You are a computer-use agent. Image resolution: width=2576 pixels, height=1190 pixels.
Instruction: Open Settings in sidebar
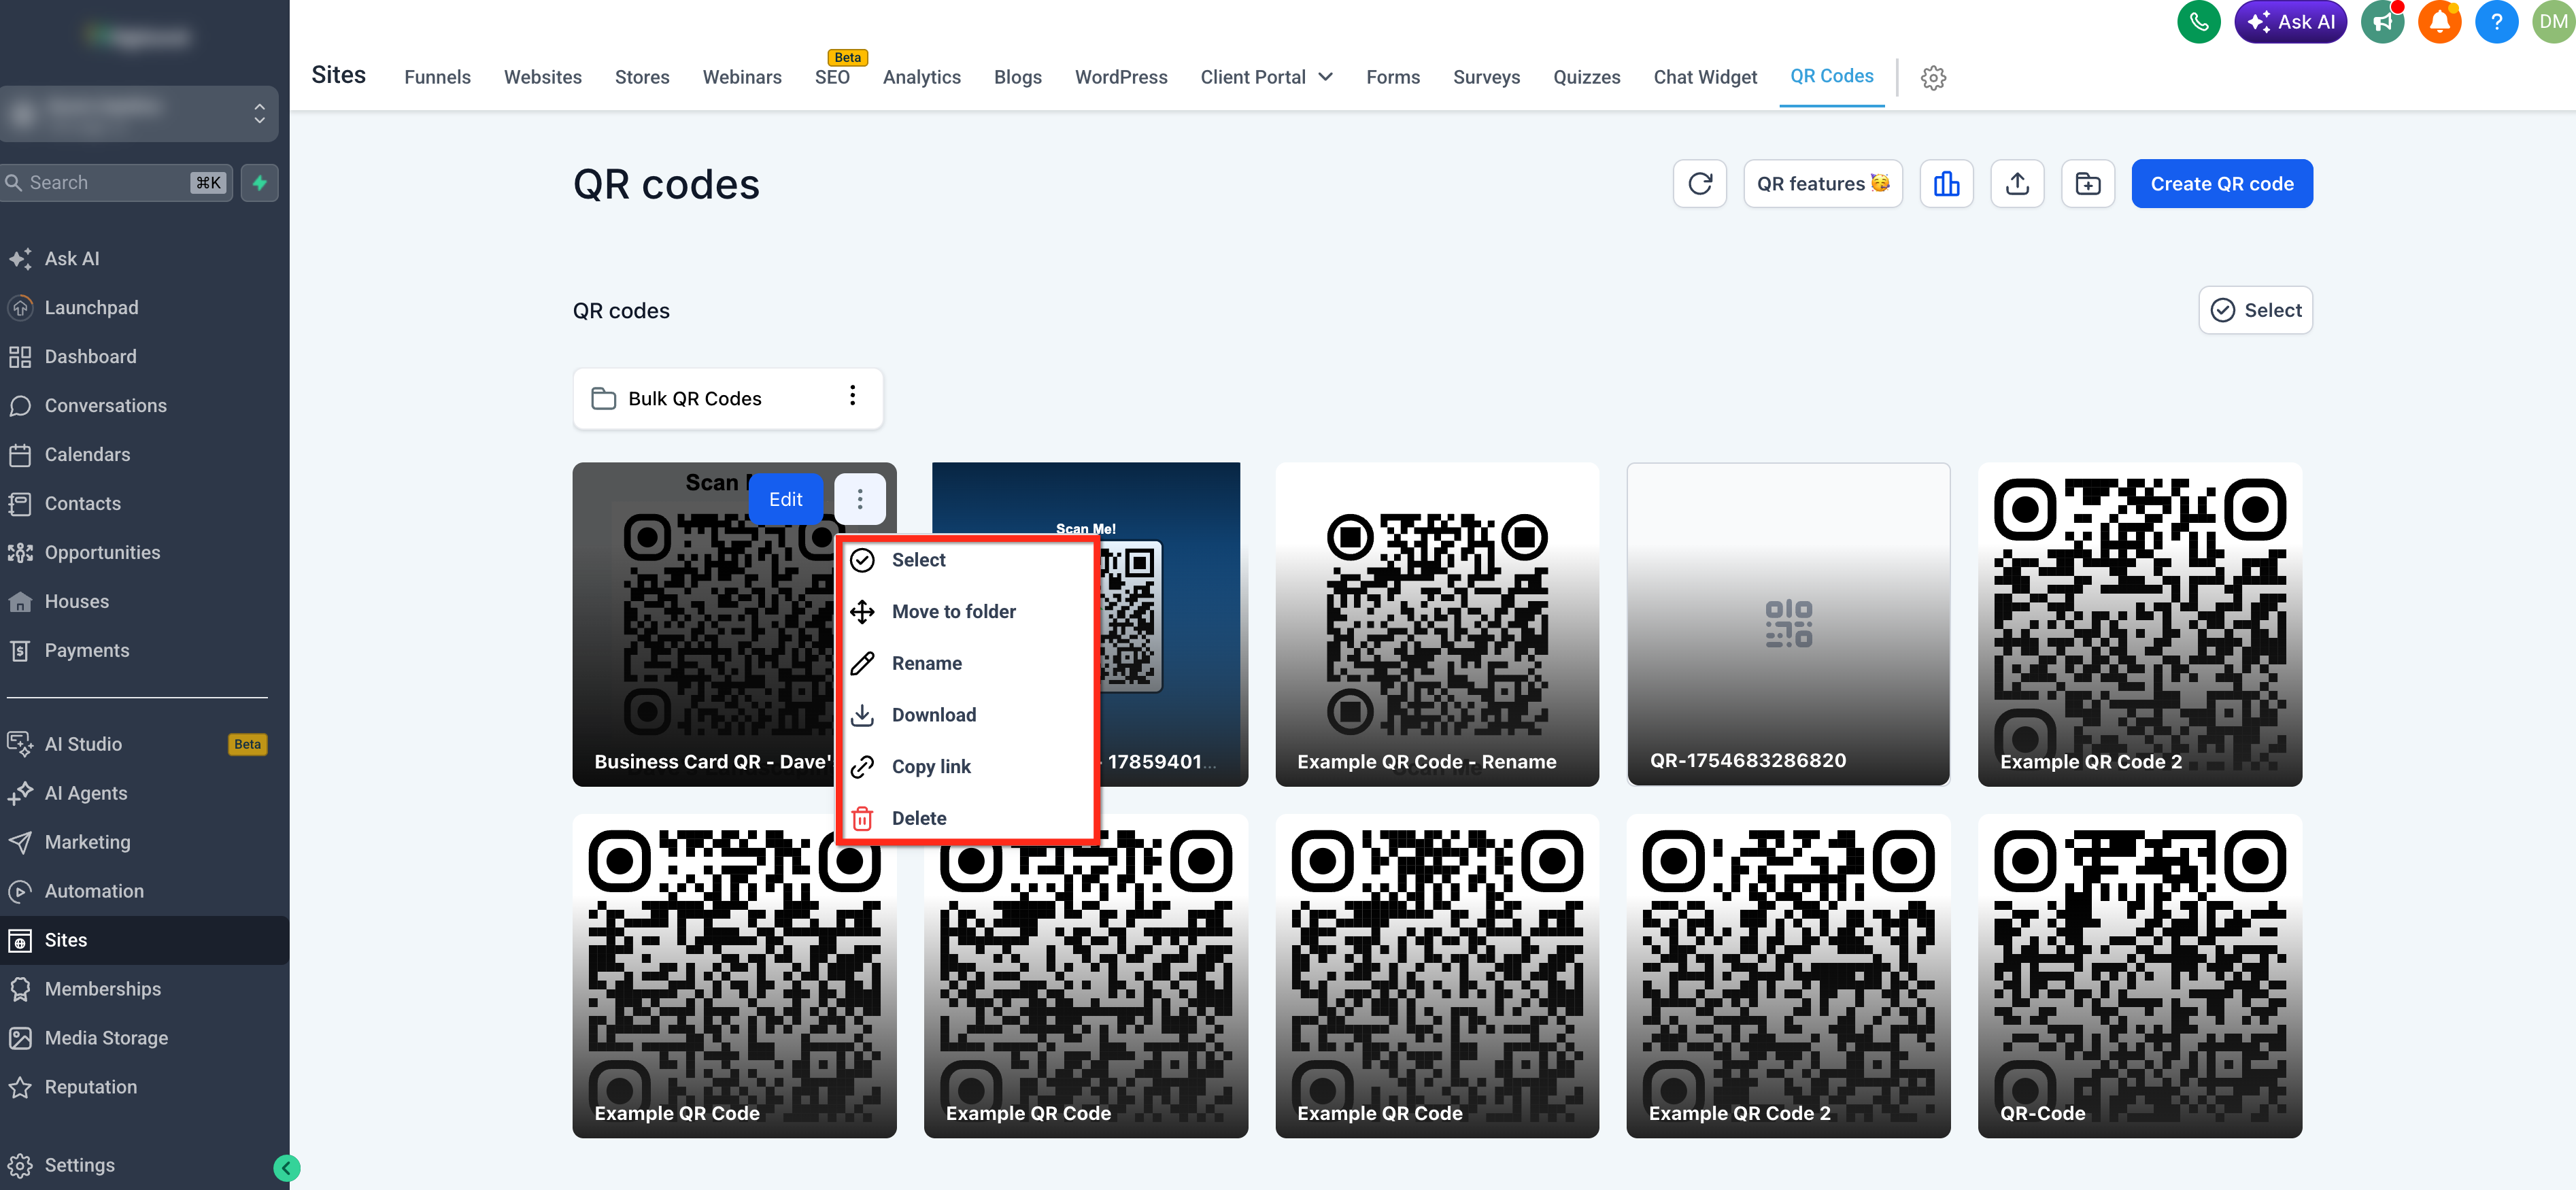pos(80,1165)
